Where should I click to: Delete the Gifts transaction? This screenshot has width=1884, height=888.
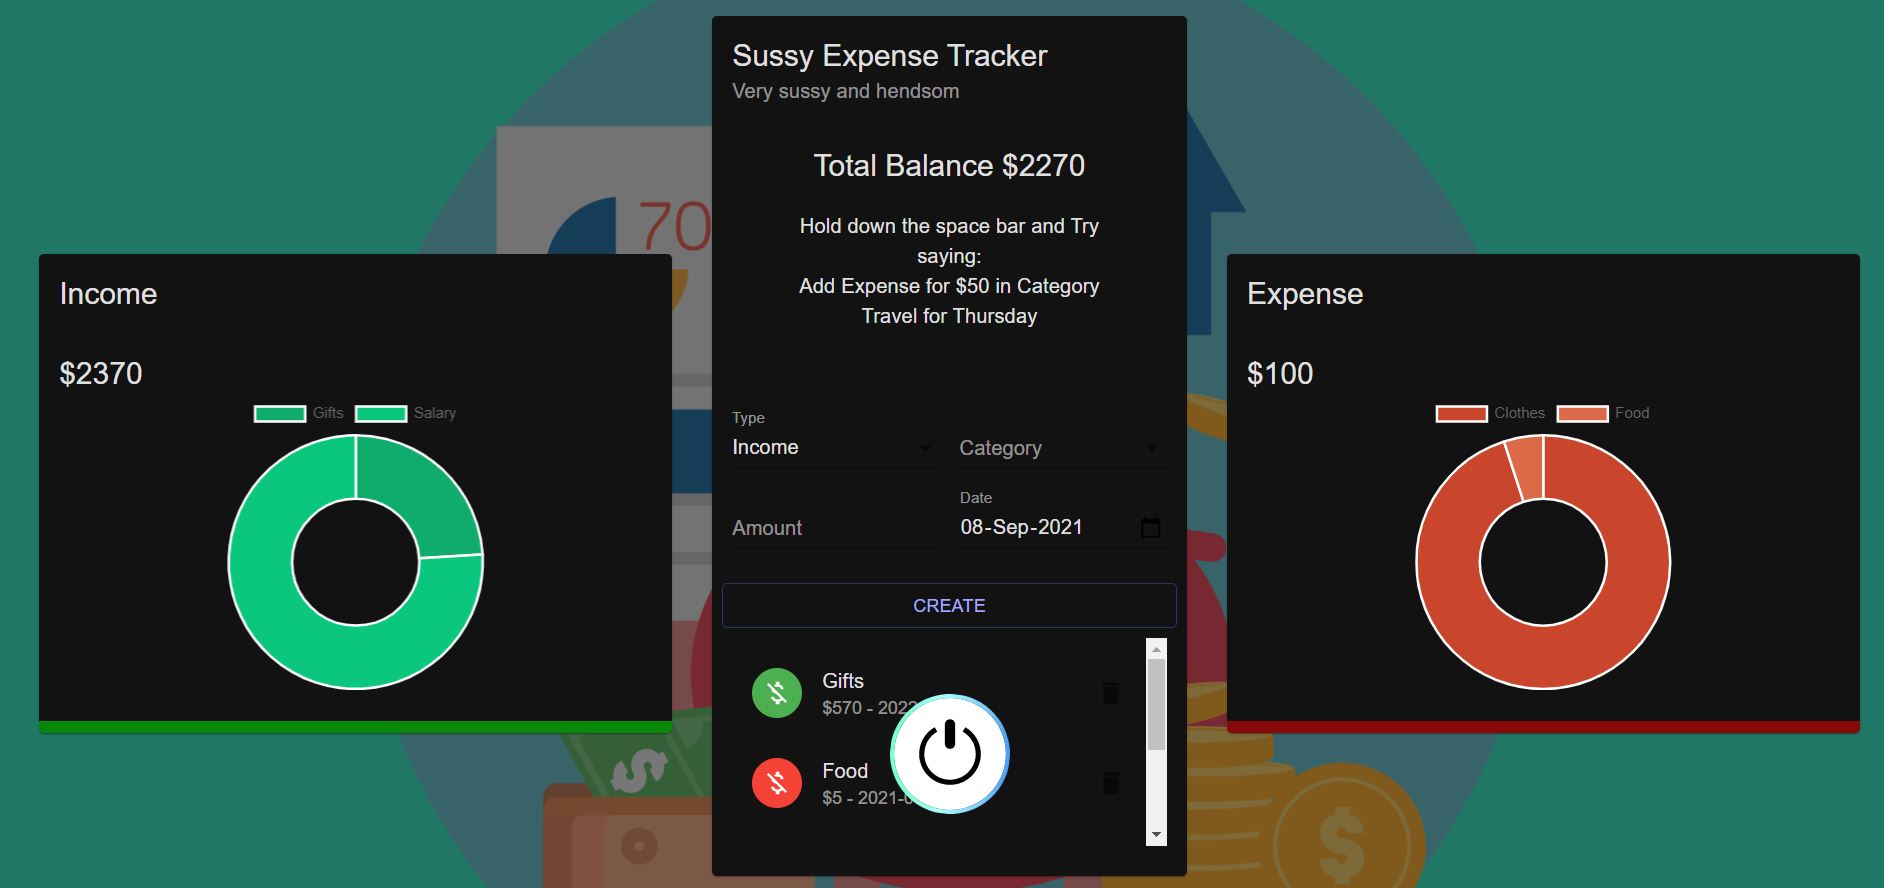coord(1110,693)
